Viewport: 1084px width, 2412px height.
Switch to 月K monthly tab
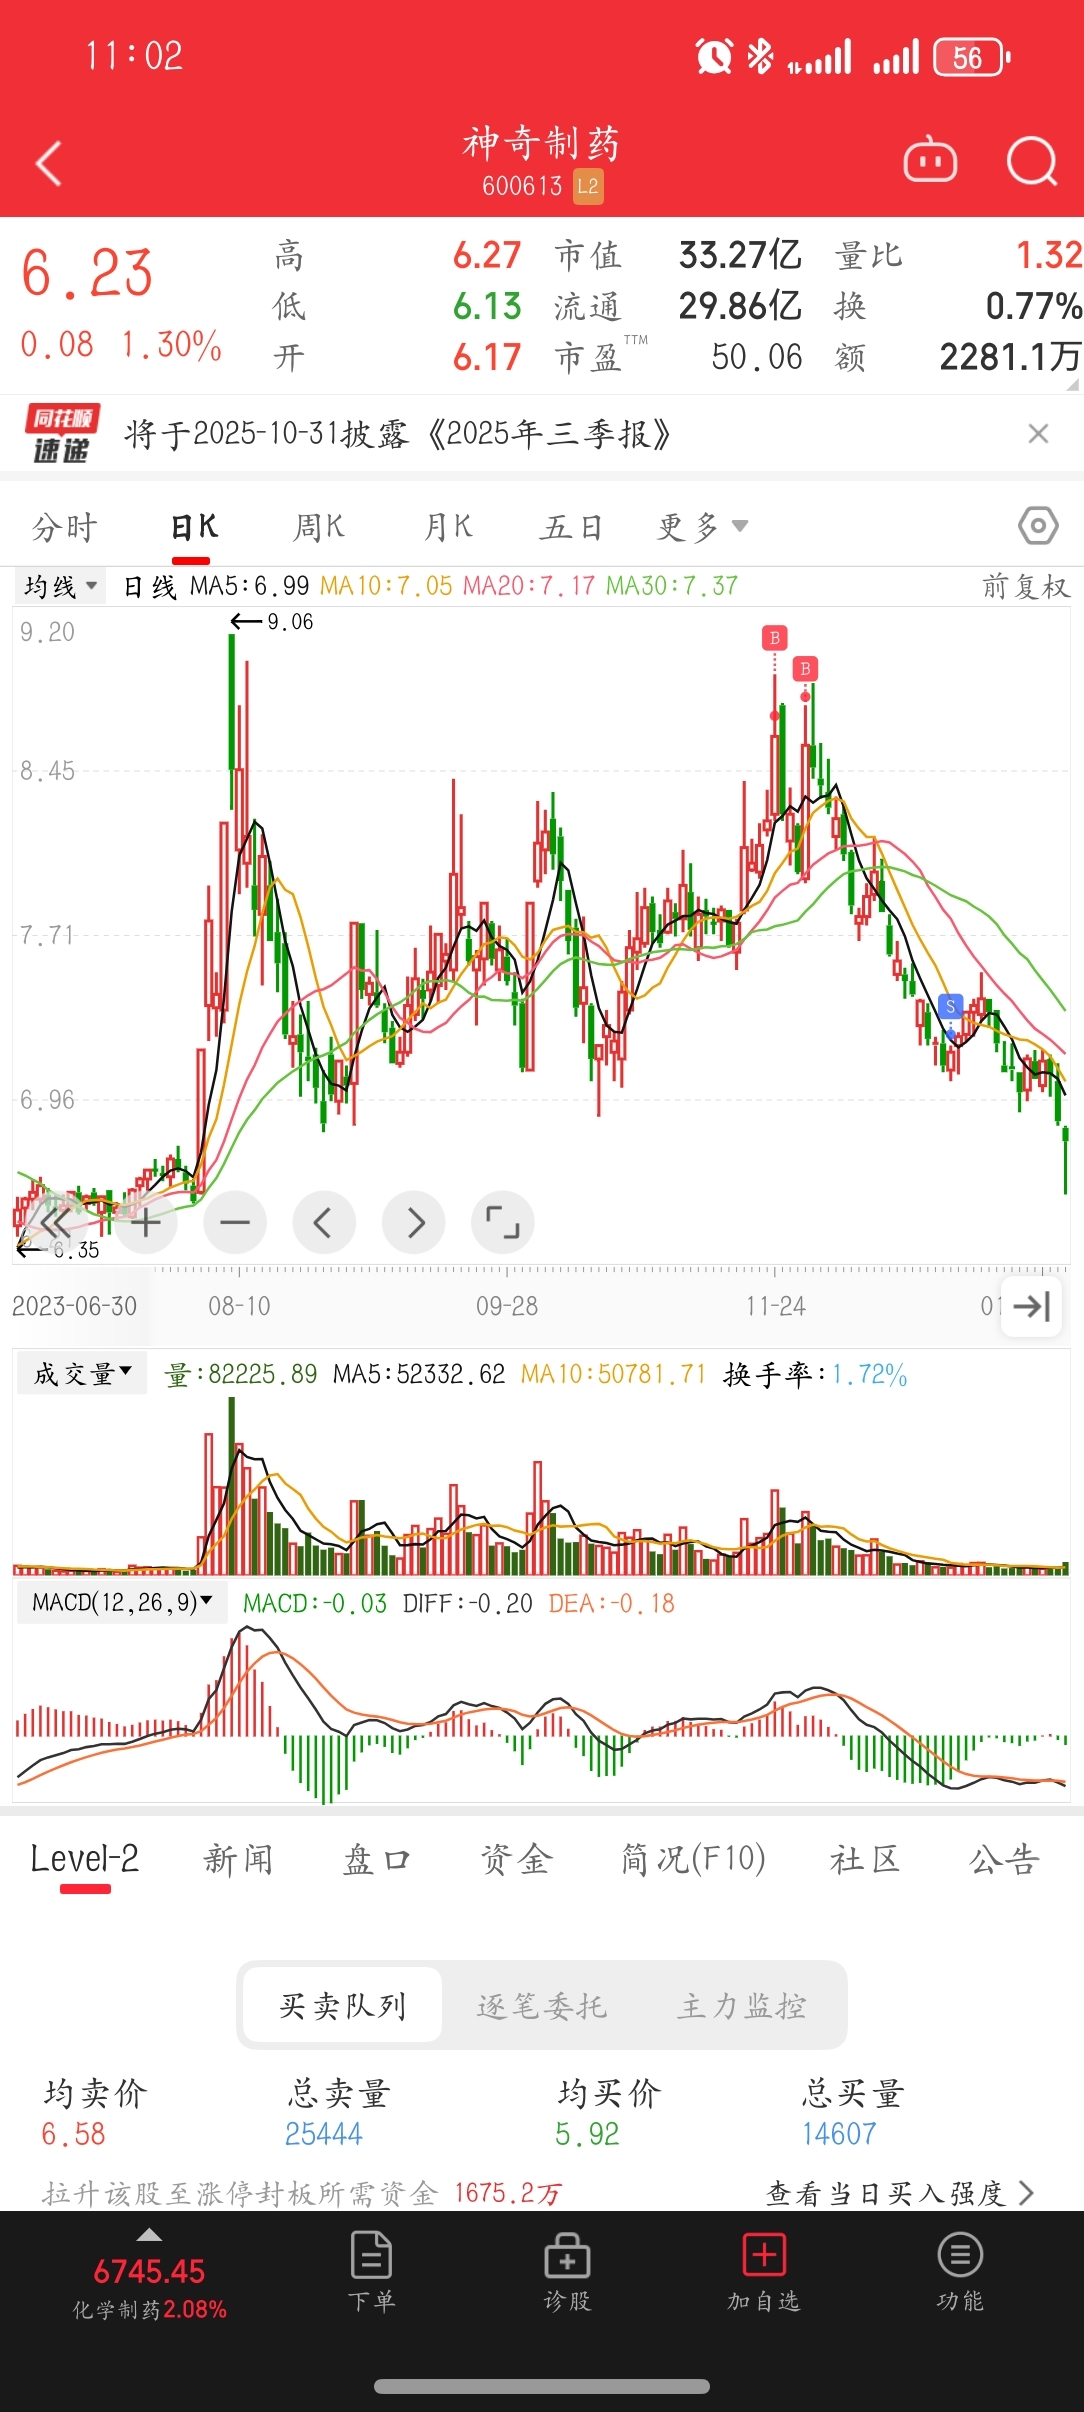[x=448, y=527]
